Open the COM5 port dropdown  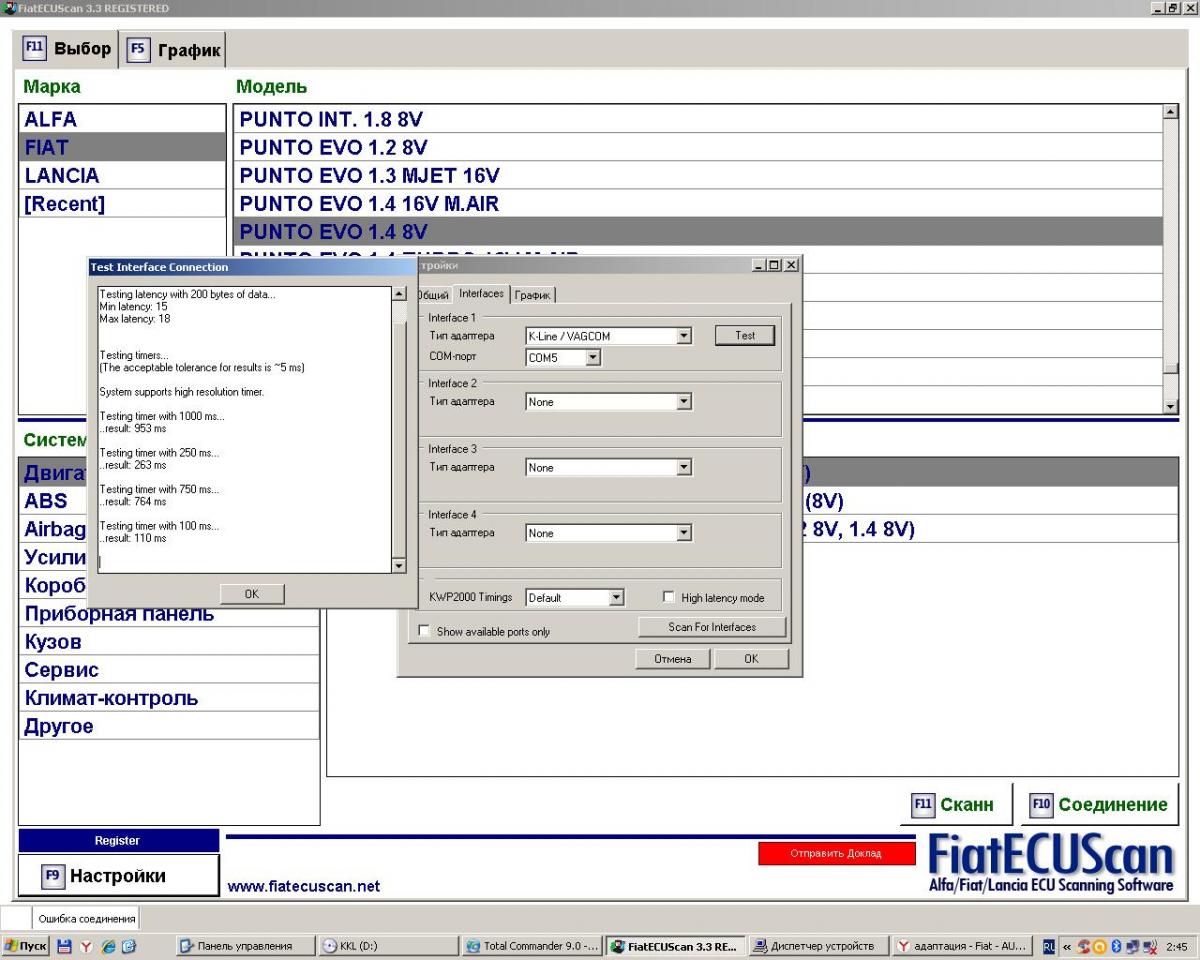[593, 357]
